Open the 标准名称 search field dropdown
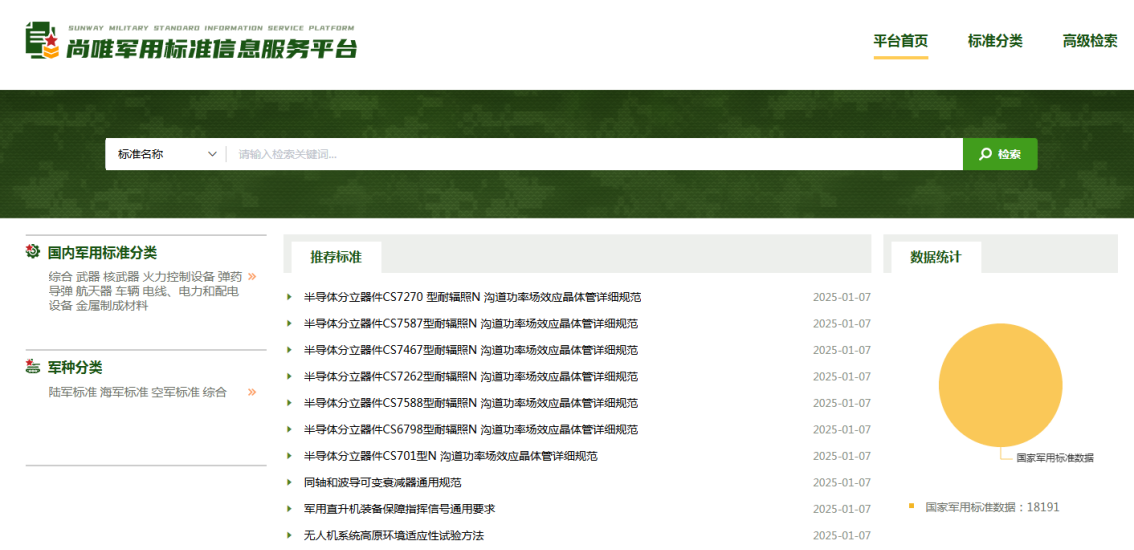Image resolution: width=1134 pixels, height=550 pixels. pos(168,154)
